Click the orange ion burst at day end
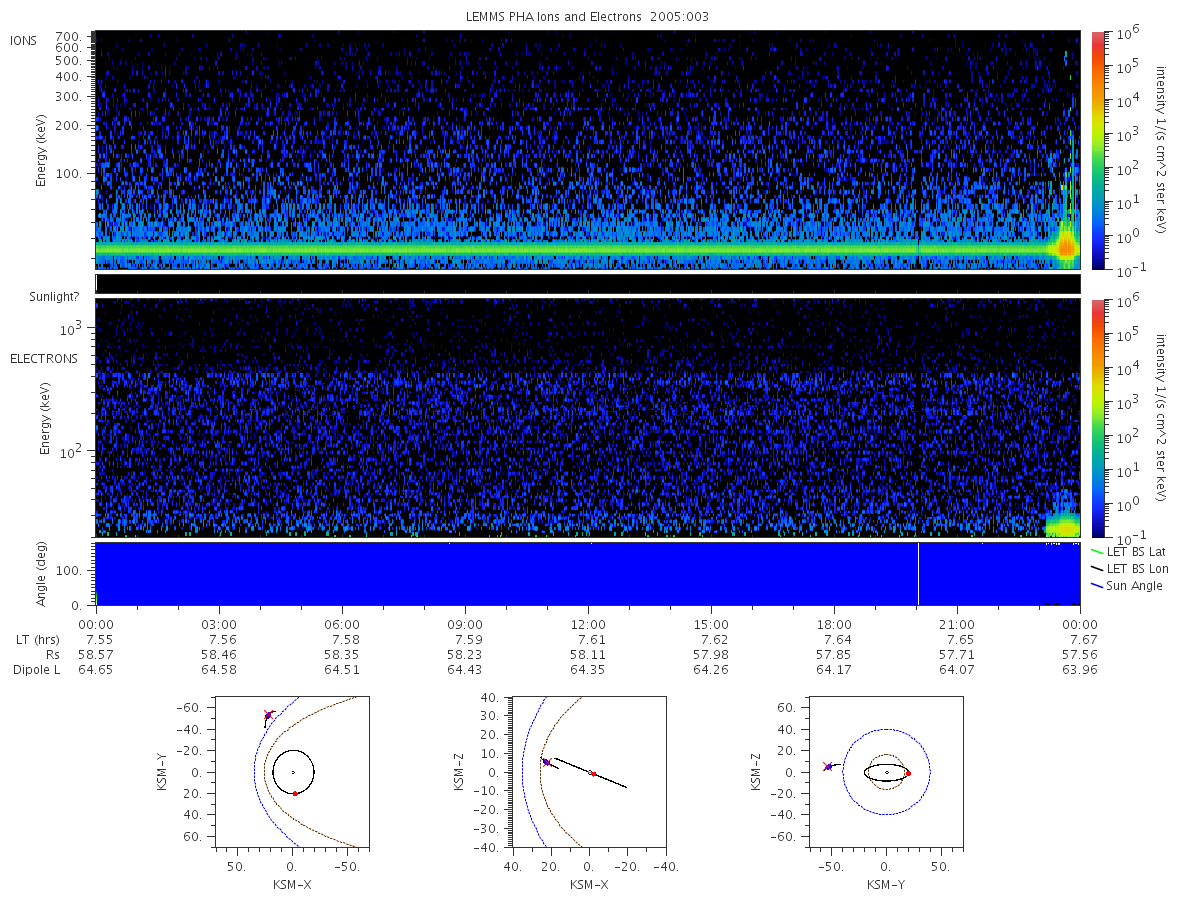Screen dimensions: 1200x900 coord(1066,245)
